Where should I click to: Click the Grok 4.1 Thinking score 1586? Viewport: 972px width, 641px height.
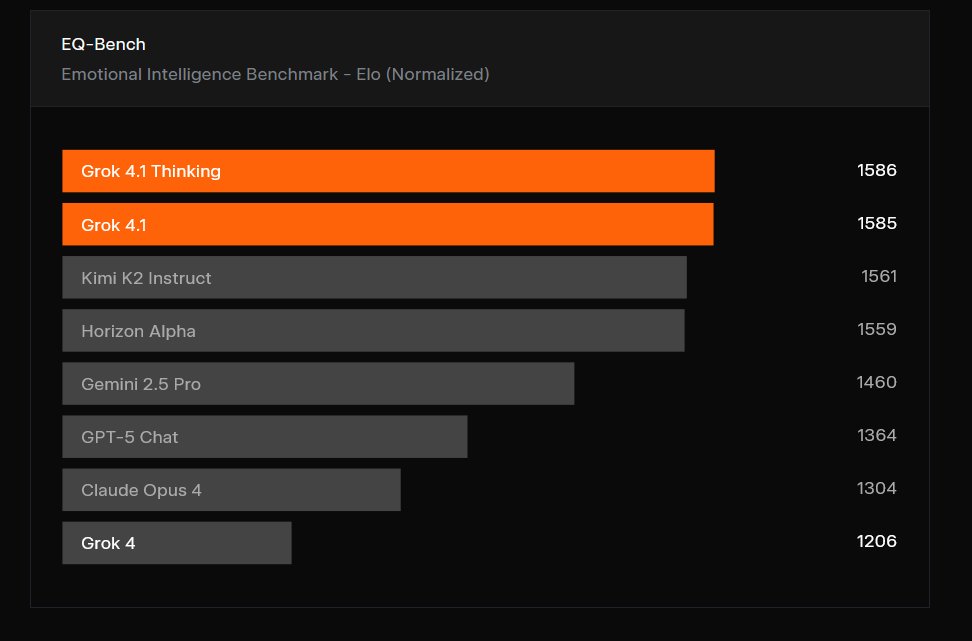(876, 170)
